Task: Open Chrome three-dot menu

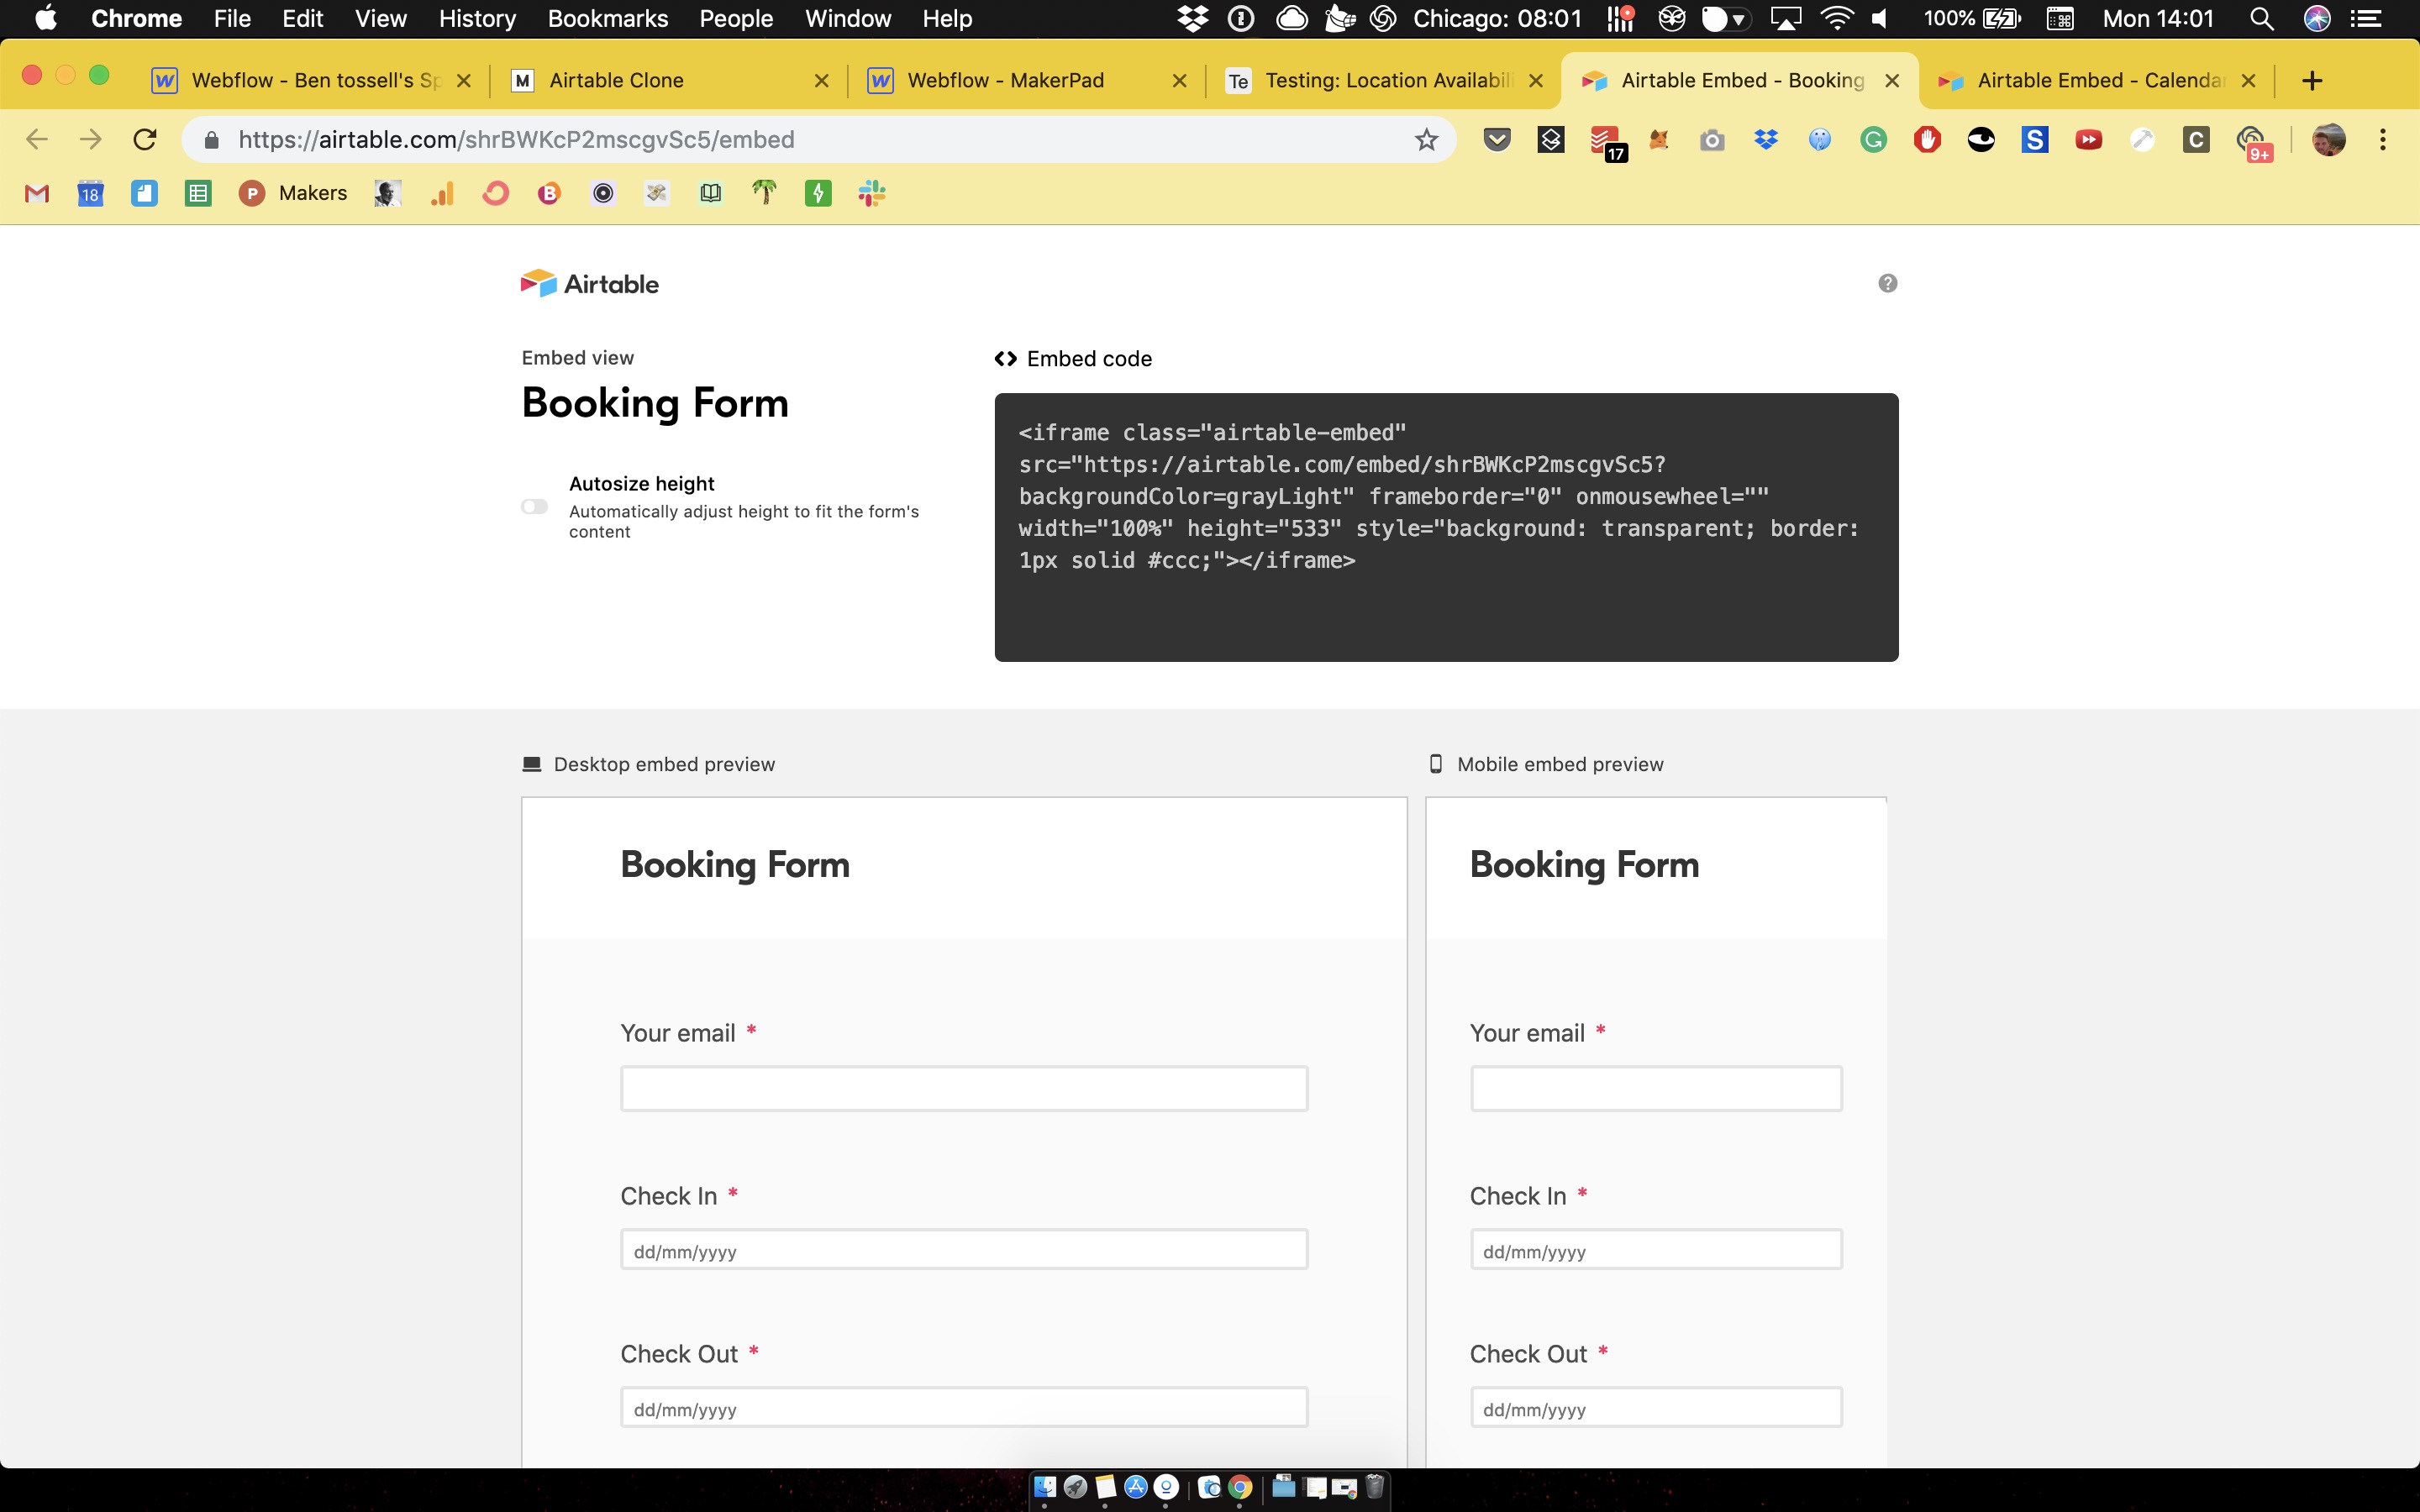Action: pos(2382,140)
